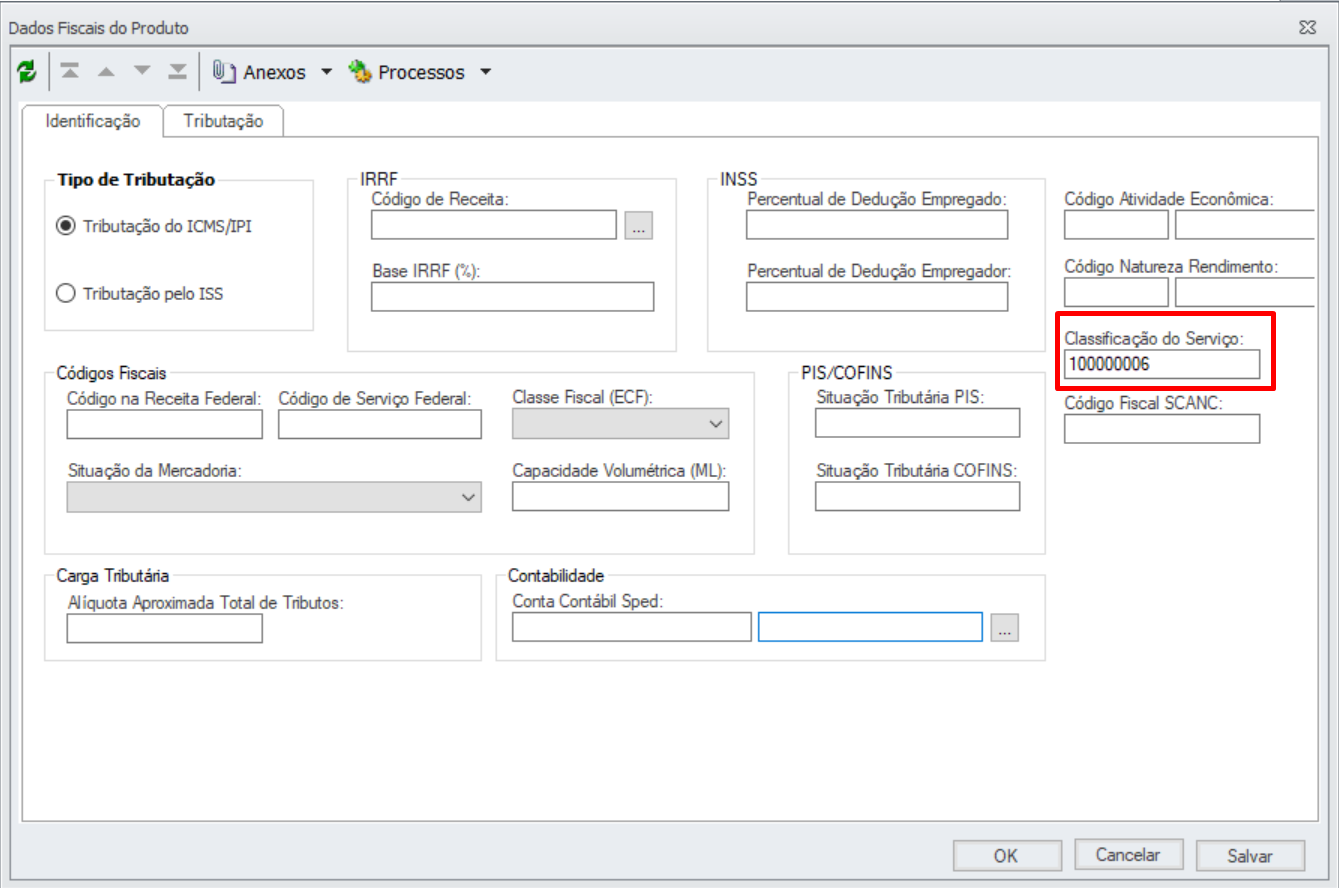Click the Anexos paperclip icon

[224, 72]
